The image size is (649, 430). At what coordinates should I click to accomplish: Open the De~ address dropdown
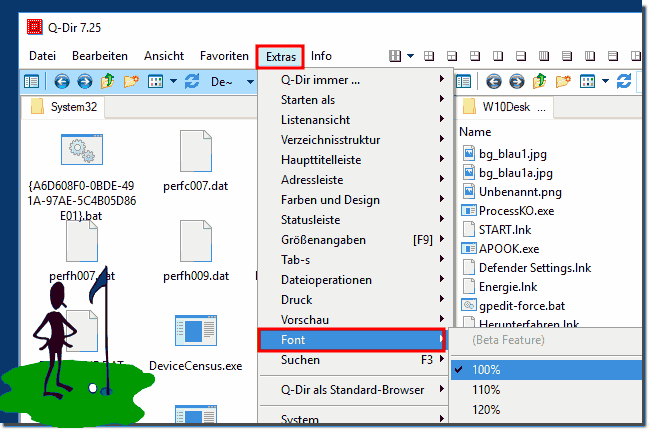pos(250,82)
